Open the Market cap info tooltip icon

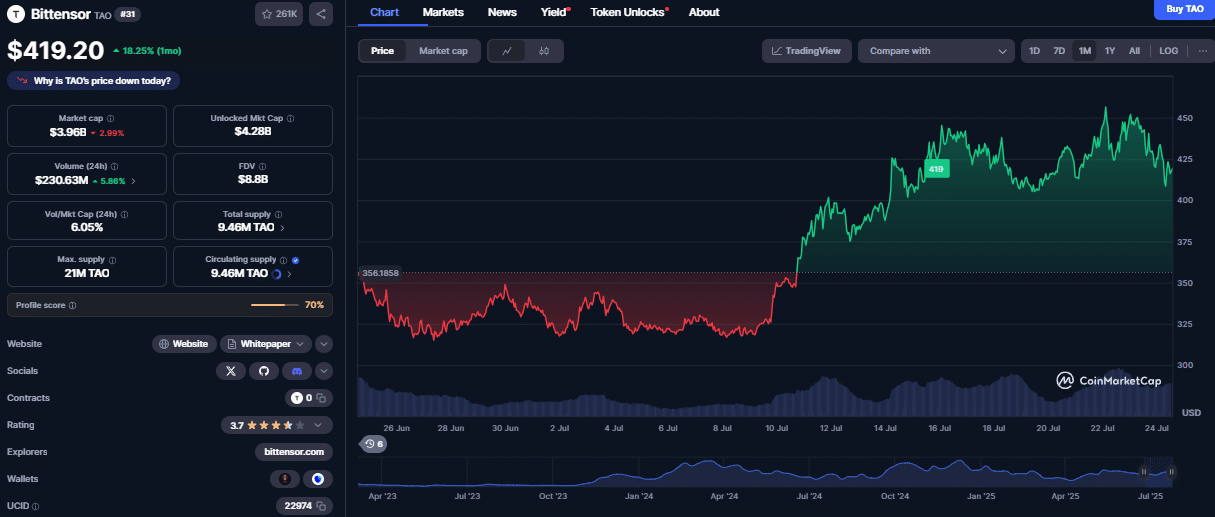[110, 118]
